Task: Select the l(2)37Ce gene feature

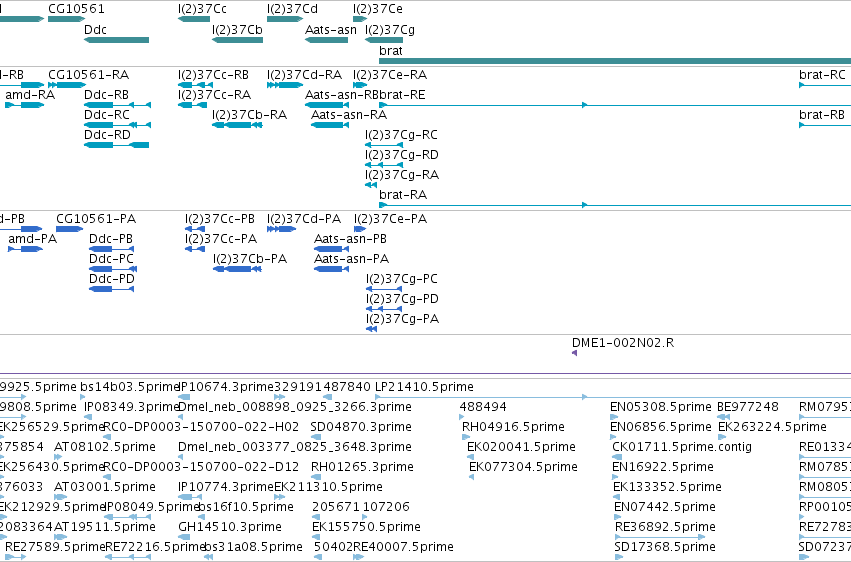Action: [360, 19]
